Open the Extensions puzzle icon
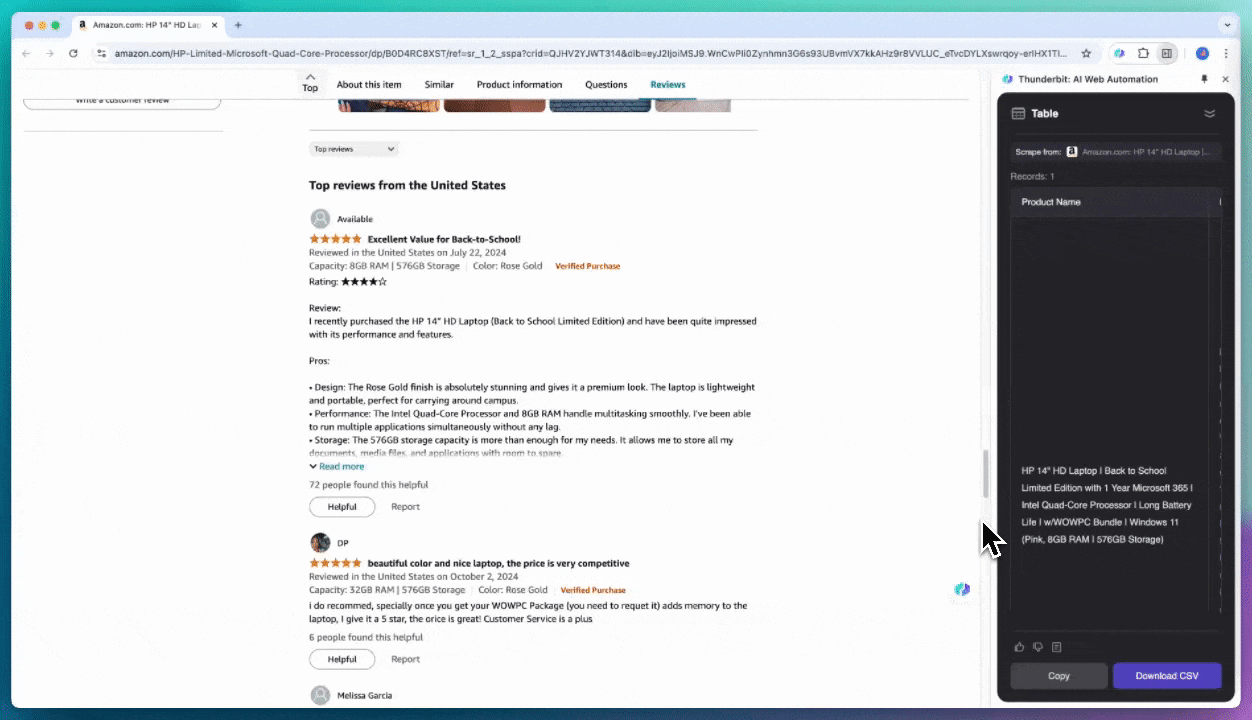The image size is (1252, 720). pyautogui.click(x=1144, y=53)
